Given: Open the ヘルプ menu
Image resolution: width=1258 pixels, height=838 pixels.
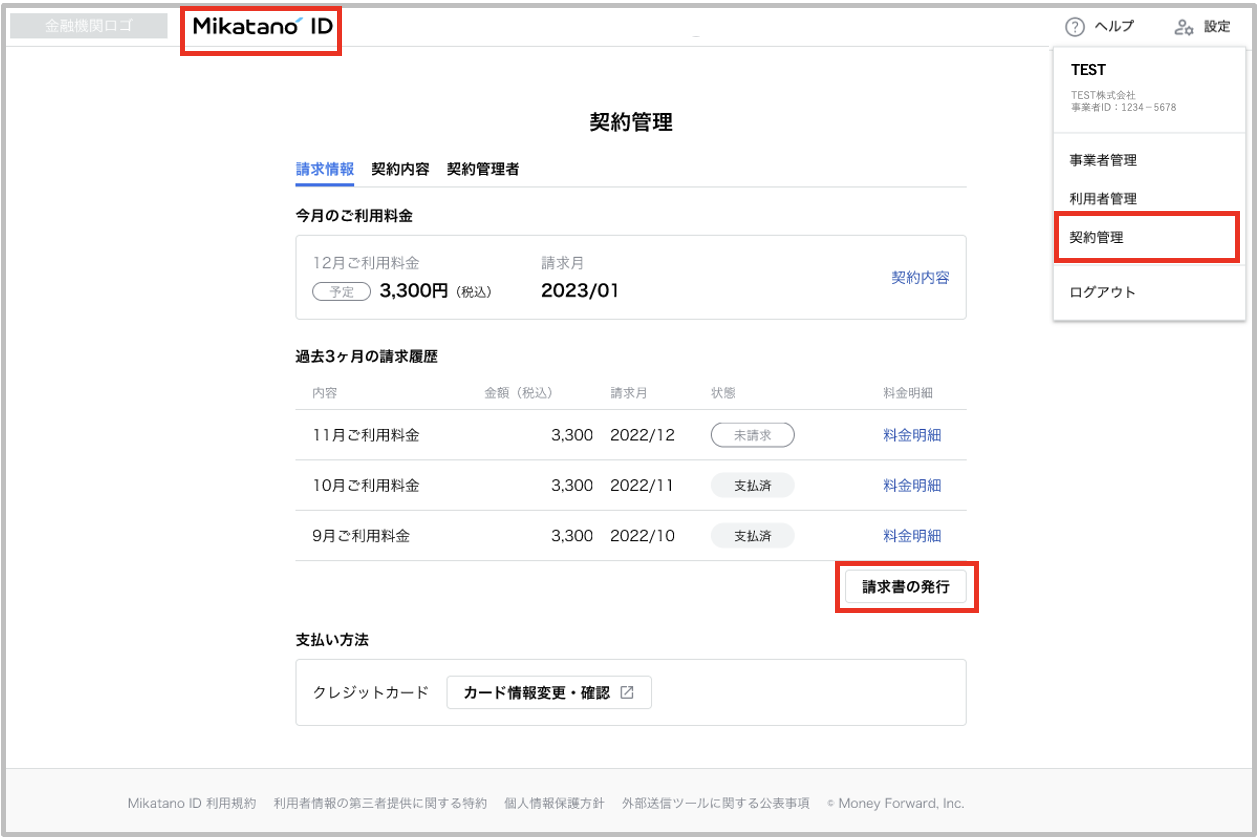Looking at the screenshot, I should pyautogui.click(x=1100, y=27).
